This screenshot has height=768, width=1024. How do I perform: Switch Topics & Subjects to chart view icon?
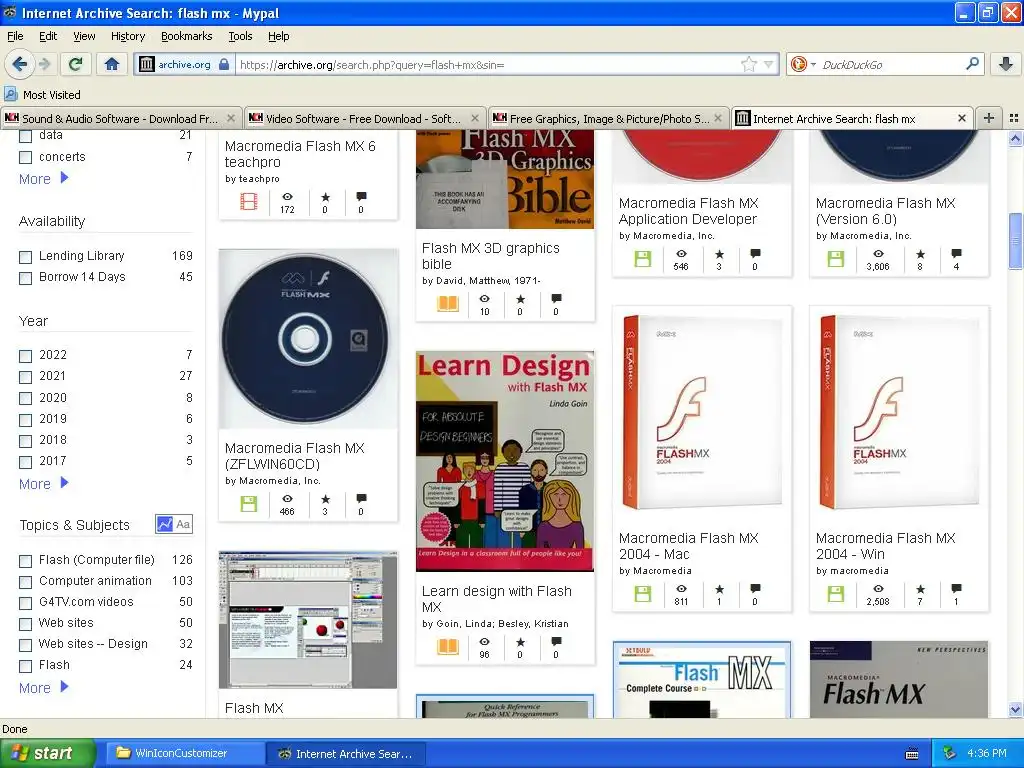(165, 524)
